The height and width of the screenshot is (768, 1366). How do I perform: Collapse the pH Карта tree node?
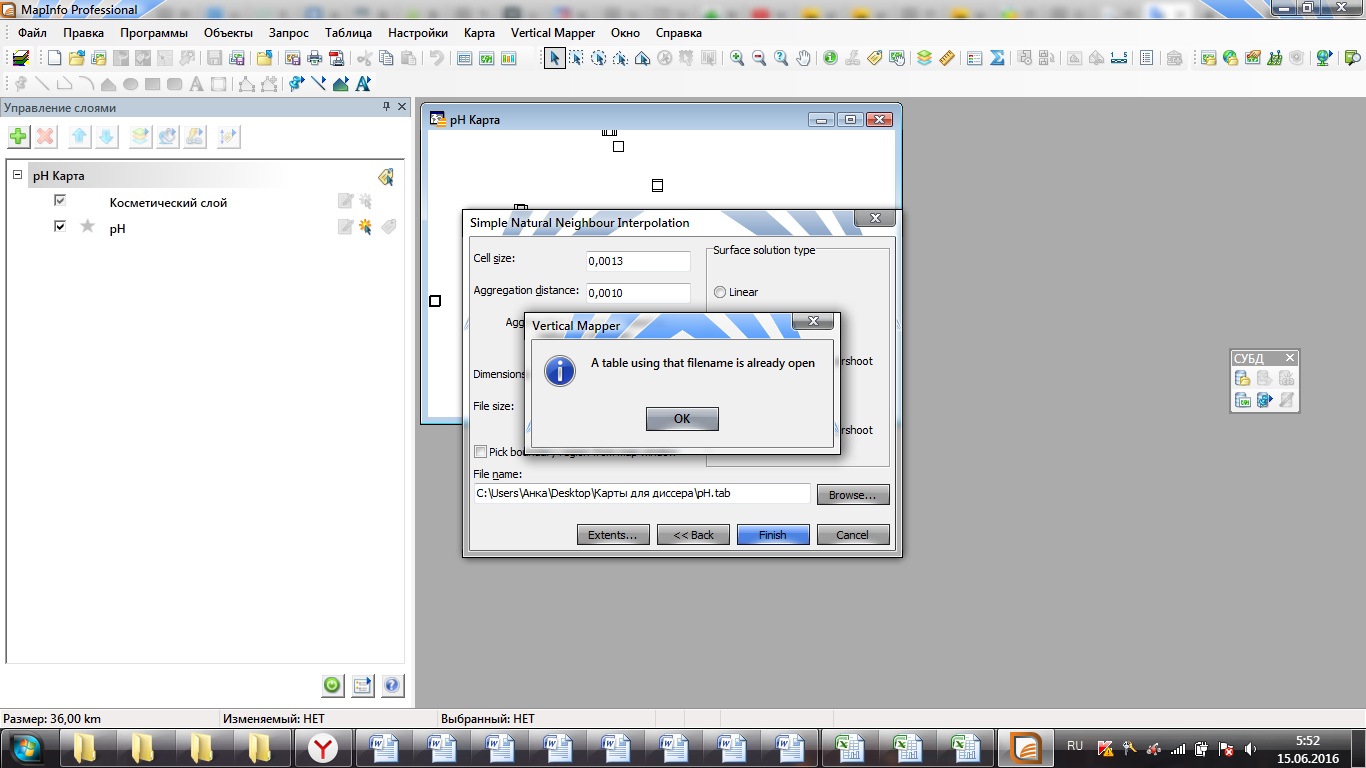pyautogui.click(x=18, y=175)
